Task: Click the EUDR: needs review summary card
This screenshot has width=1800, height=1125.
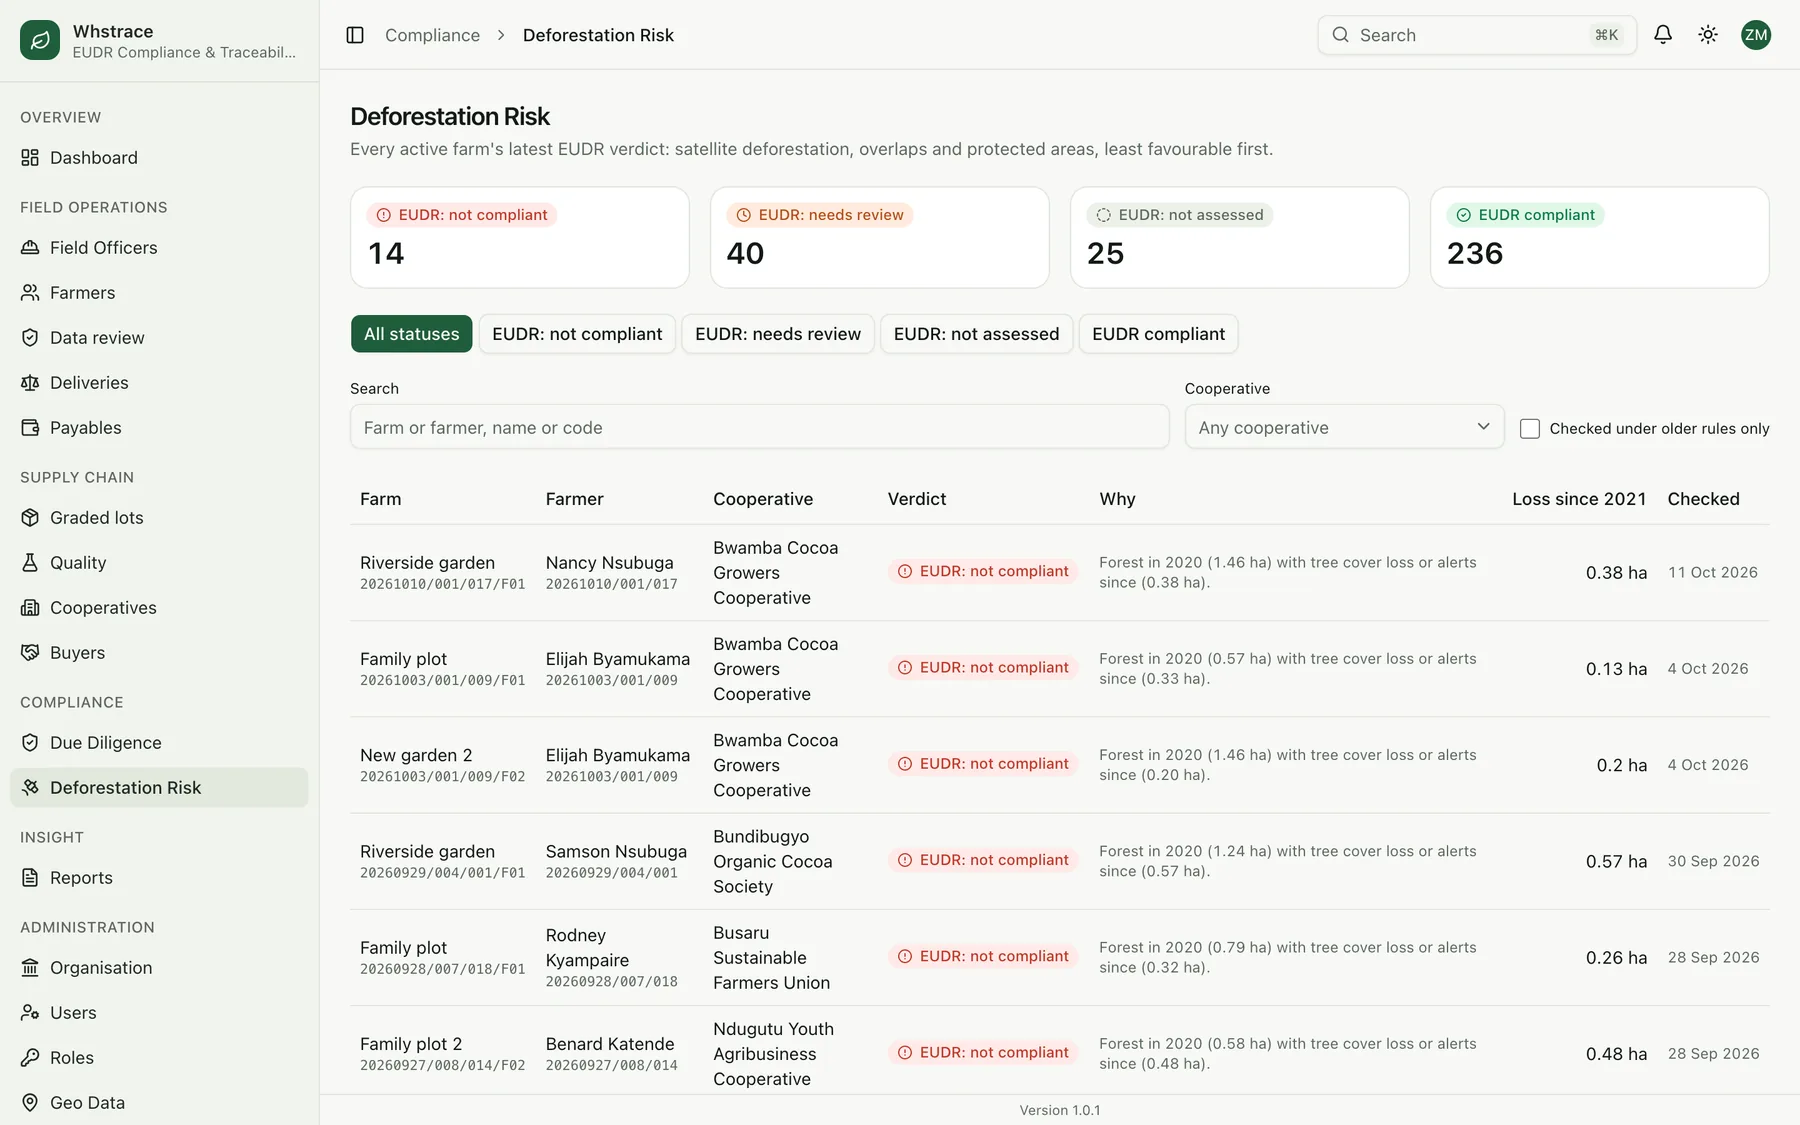Action: tap(880, 238)
